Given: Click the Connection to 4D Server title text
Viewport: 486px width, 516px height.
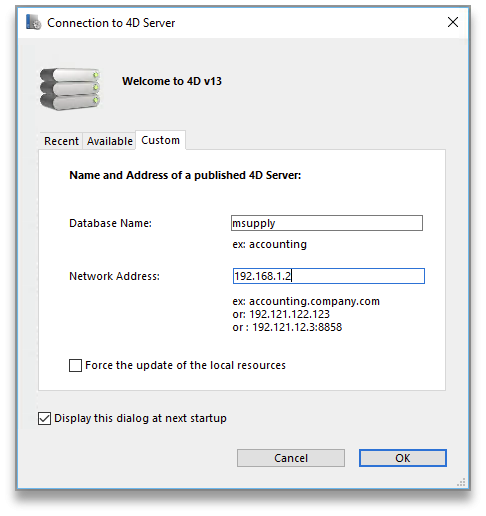Looking at the screenshot, I should pos(111,23).
